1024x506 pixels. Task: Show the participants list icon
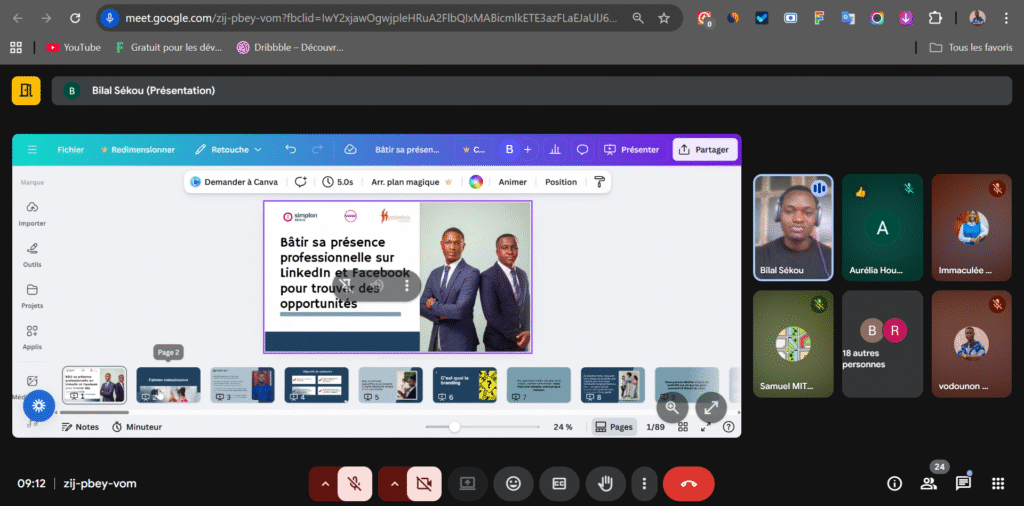coord(929,483)
